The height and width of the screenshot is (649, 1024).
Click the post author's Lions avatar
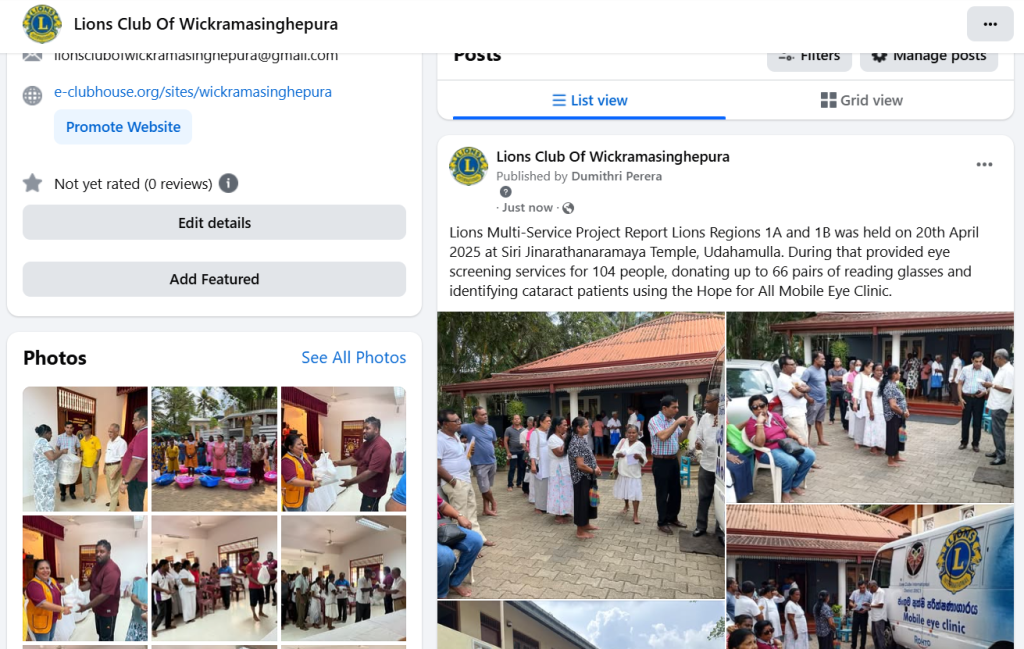(x=468, y=166)
